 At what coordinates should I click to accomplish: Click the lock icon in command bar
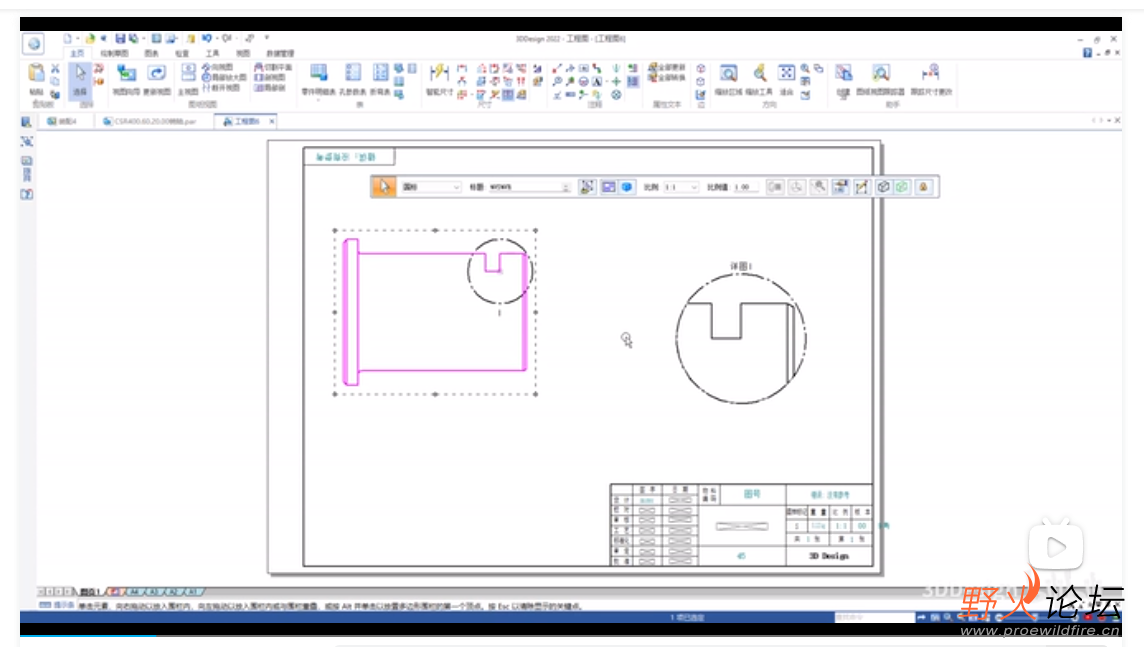pyautogui.click(x=924, y=187)
